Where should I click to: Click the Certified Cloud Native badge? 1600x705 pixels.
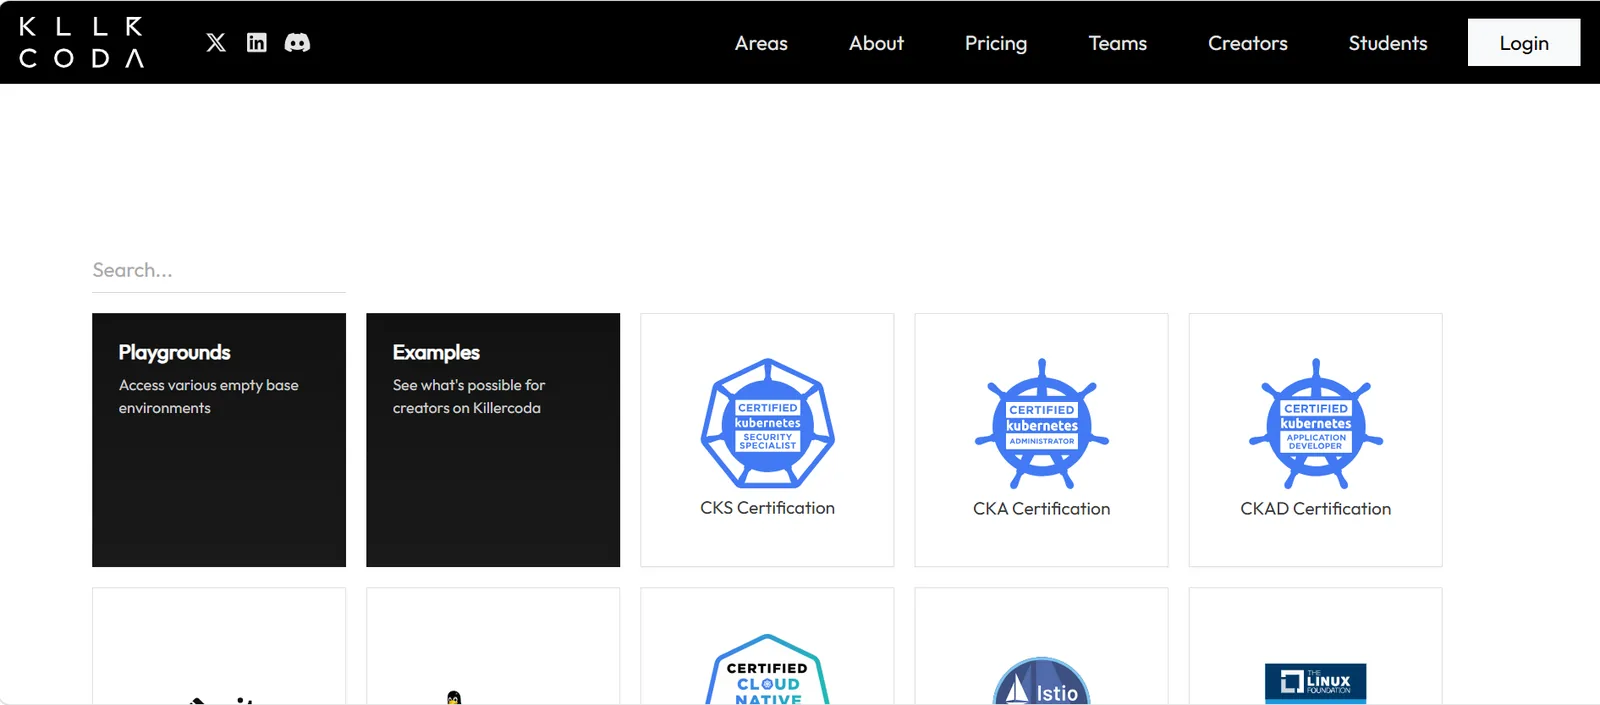[767, 670]
